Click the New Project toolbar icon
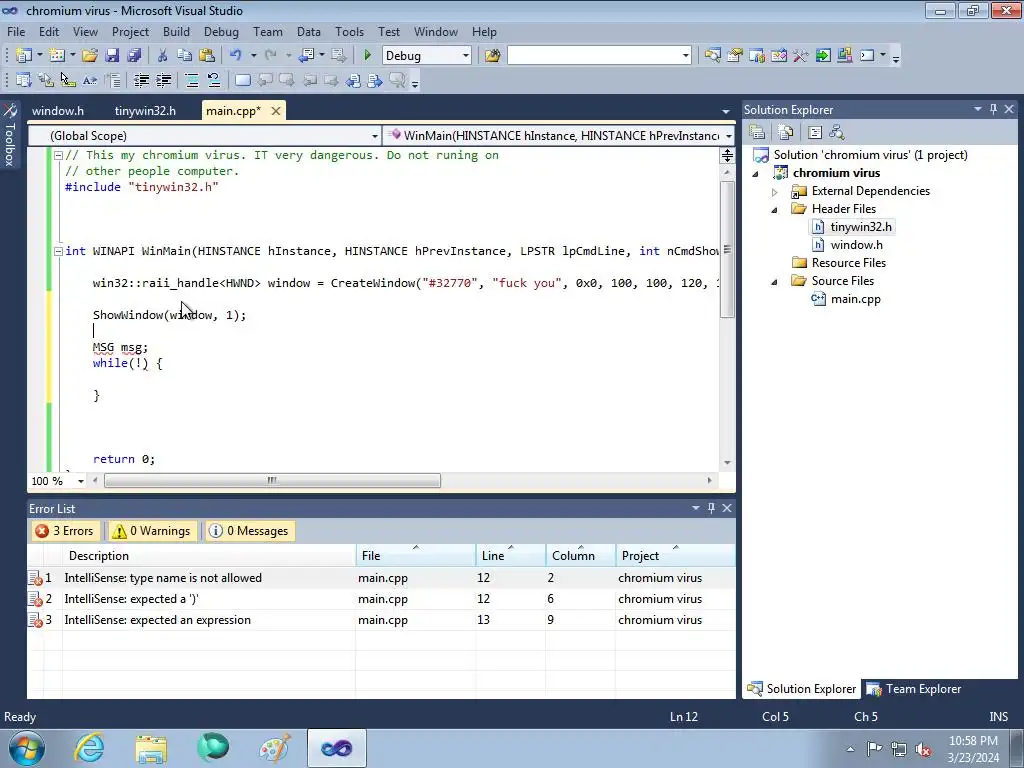The image size is (1024, 768). point(24,56)
